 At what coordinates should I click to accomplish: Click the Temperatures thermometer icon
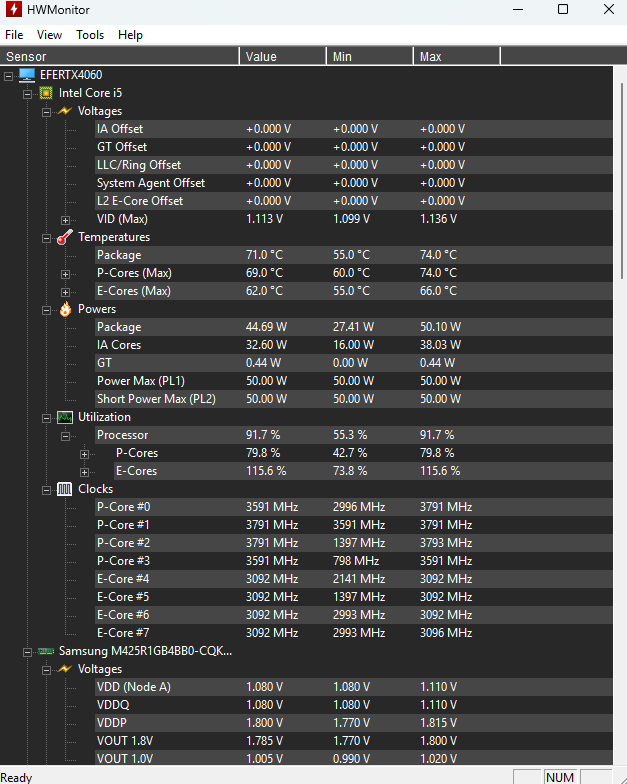click(65, 237)
